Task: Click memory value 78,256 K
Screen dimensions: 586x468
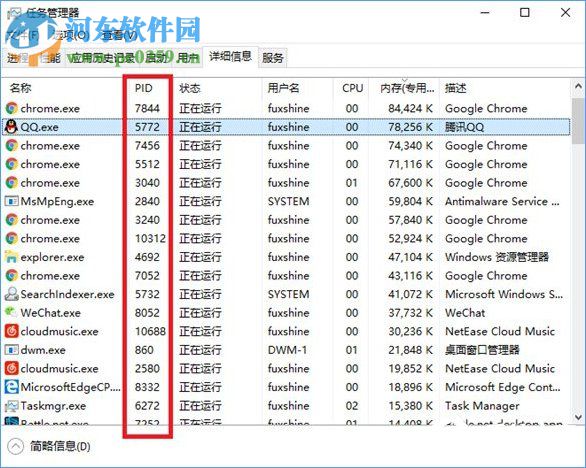Action: 410,127
